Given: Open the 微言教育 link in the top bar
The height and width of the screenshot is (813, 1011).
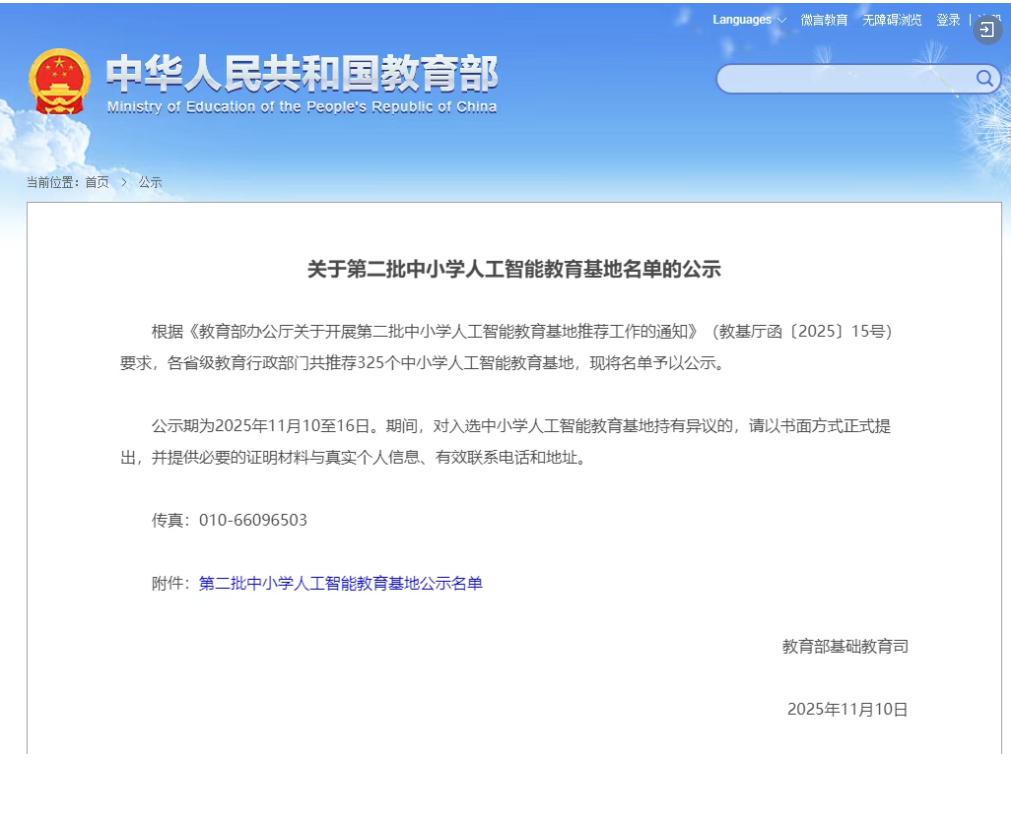Looking at the screenshot, I should (x=824, y=20).
